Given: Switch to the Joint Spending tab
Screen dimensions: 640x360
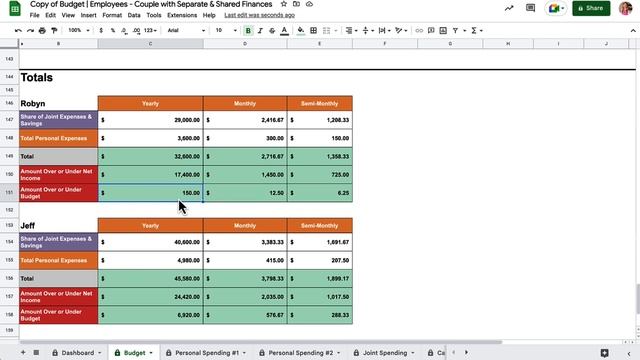Looking at the screenshot, I should pos(384,353).
